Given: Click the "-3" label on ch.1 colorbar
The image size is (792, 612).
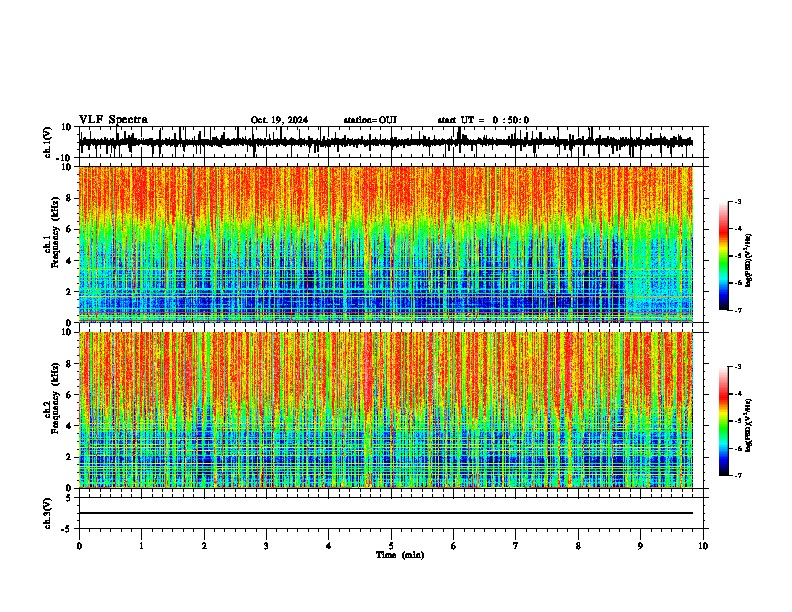Looking at the screenshot, I should tap(738, 202).
